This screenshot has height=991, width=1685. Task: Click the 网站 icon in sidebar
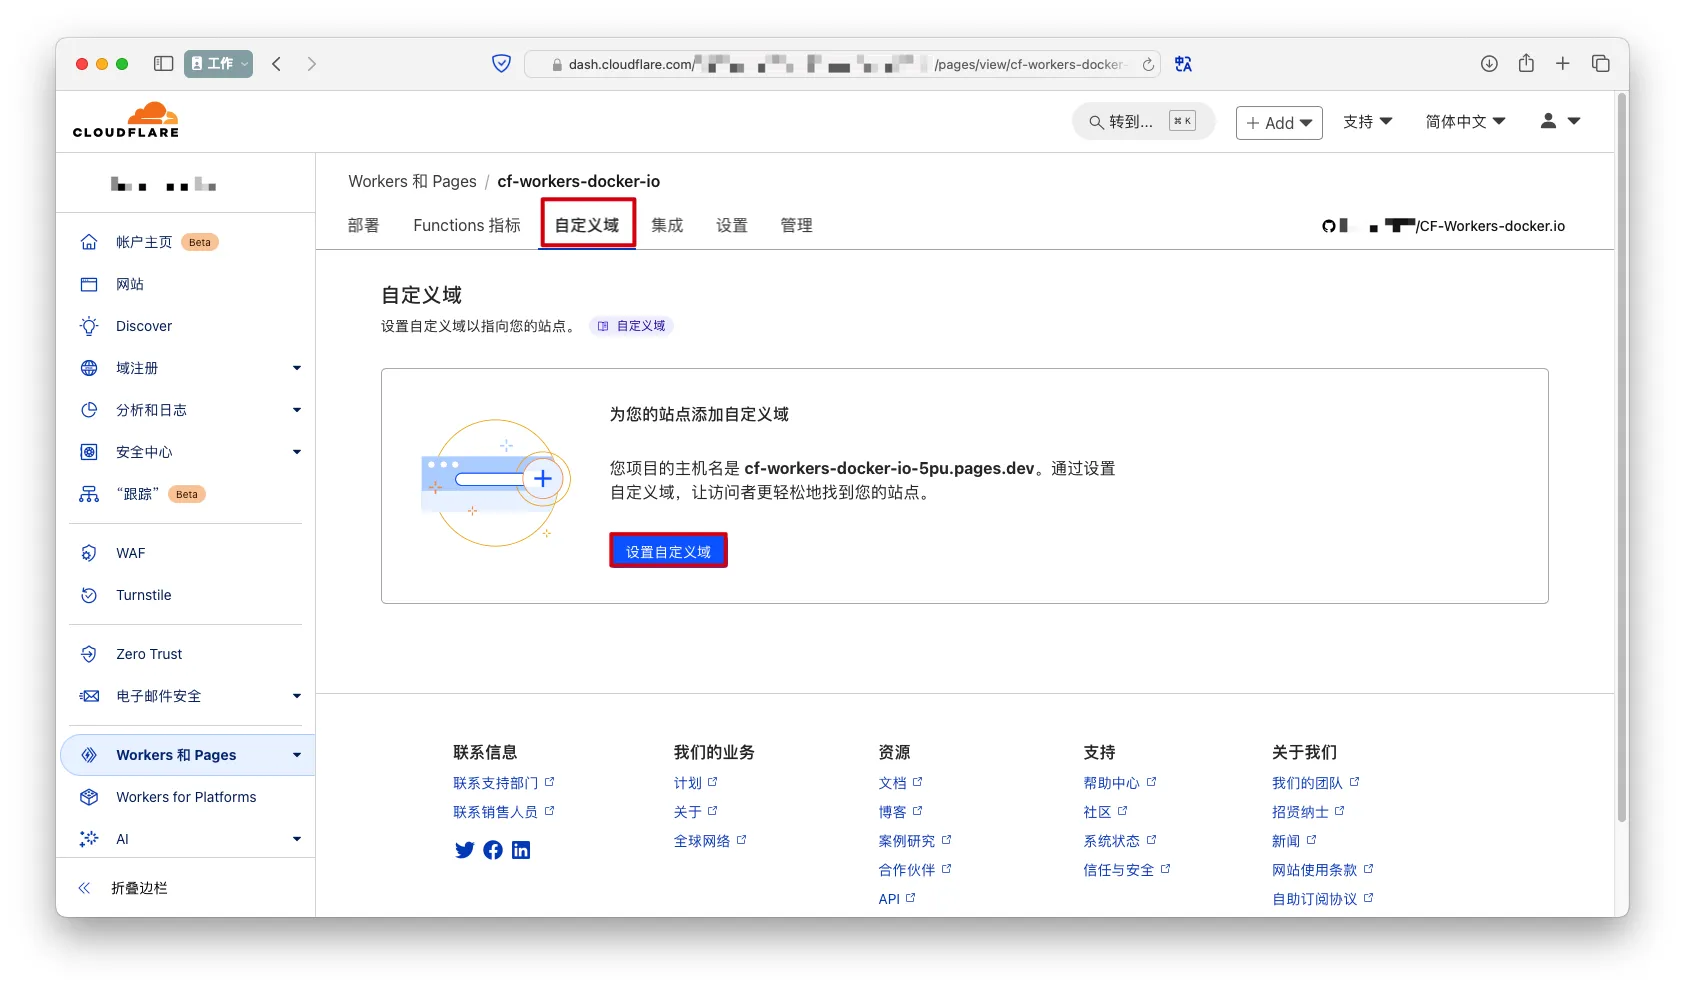pyautogui.click(x=89, y=284)
